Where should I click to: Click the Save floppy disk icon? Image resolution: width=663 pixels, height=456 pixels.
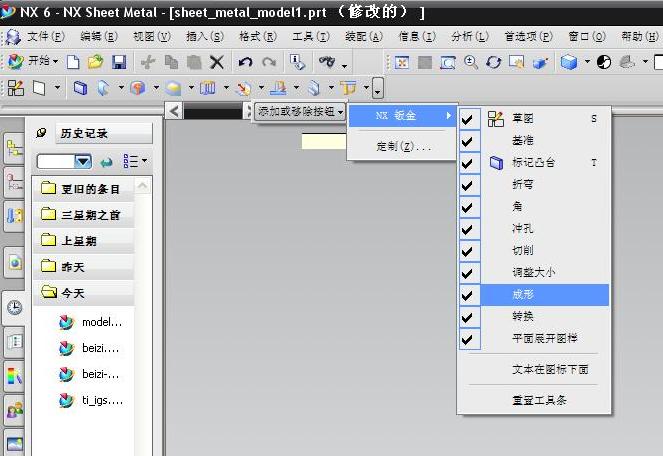click(x=119, y=63)
